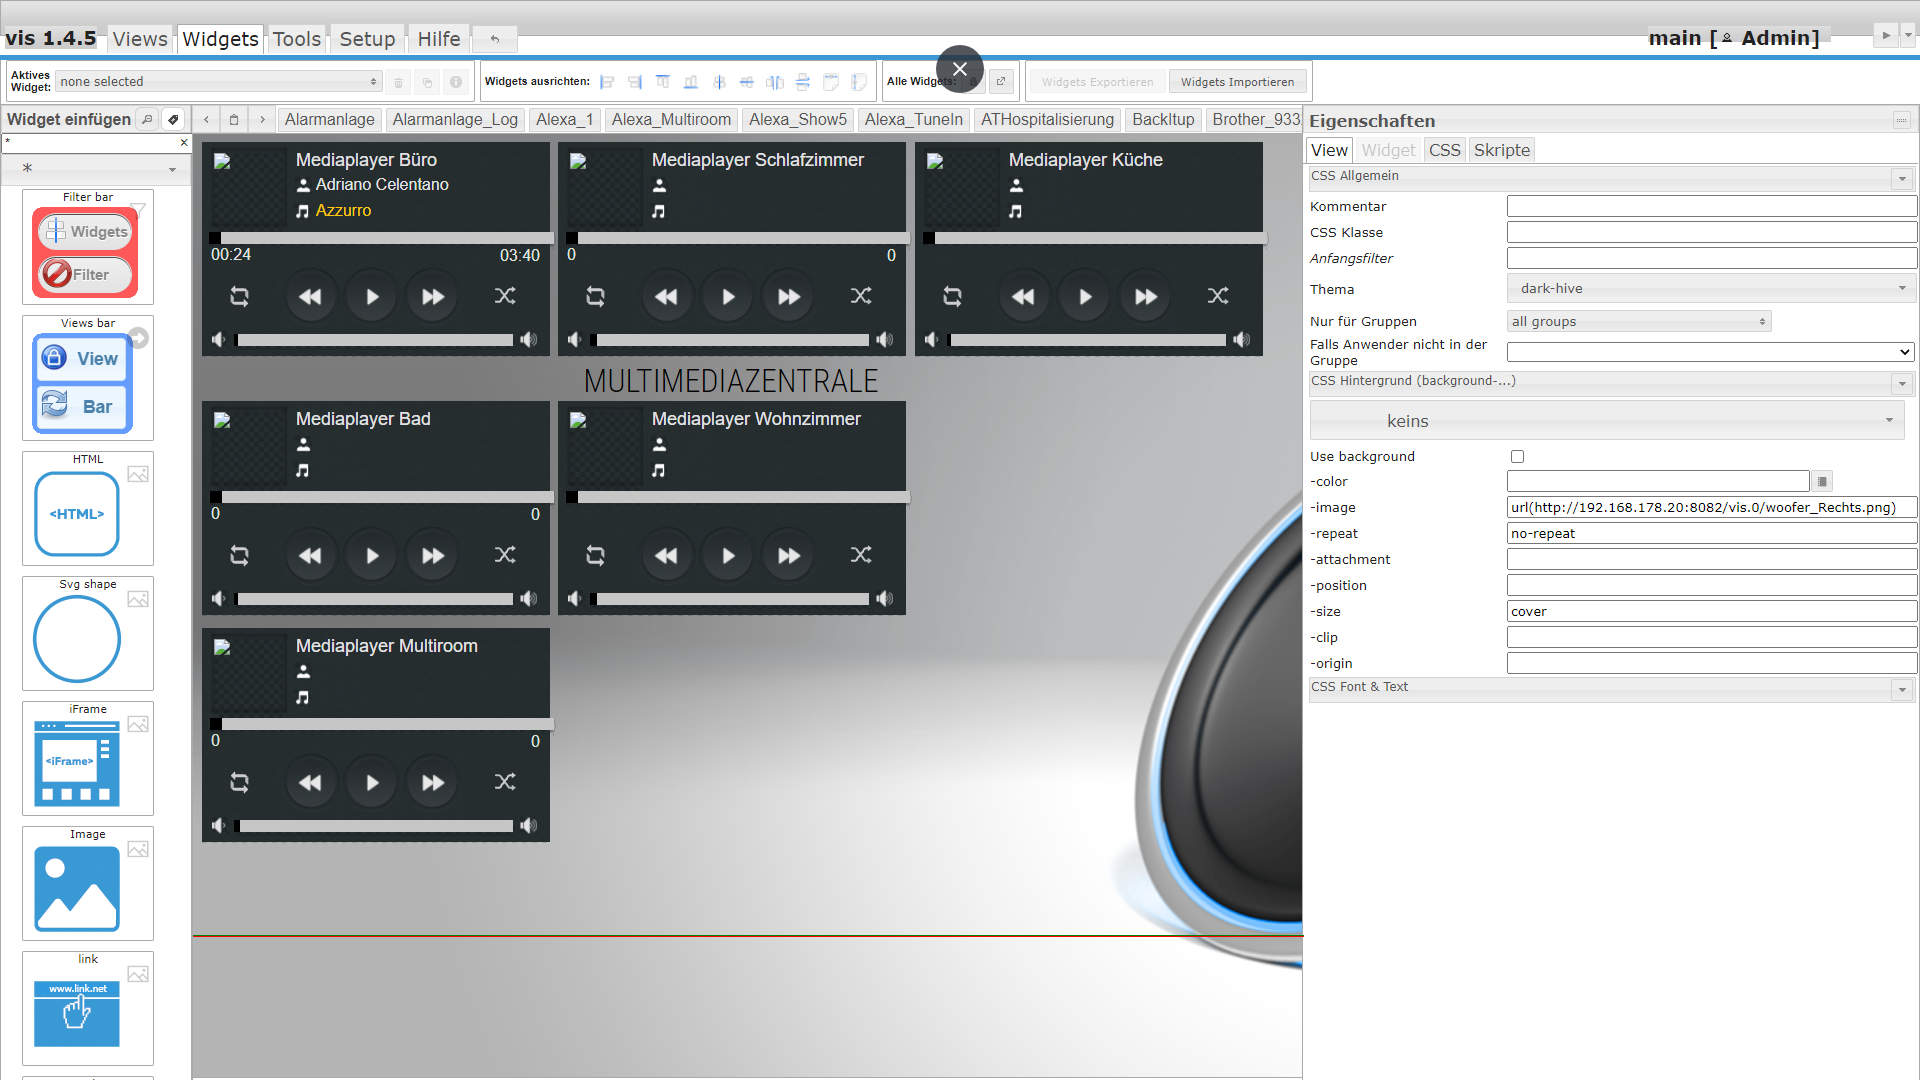
Task: Rewind on Mediaplayer Wohnzimmer
Action: pyautogui.click(x=666, y=555)
